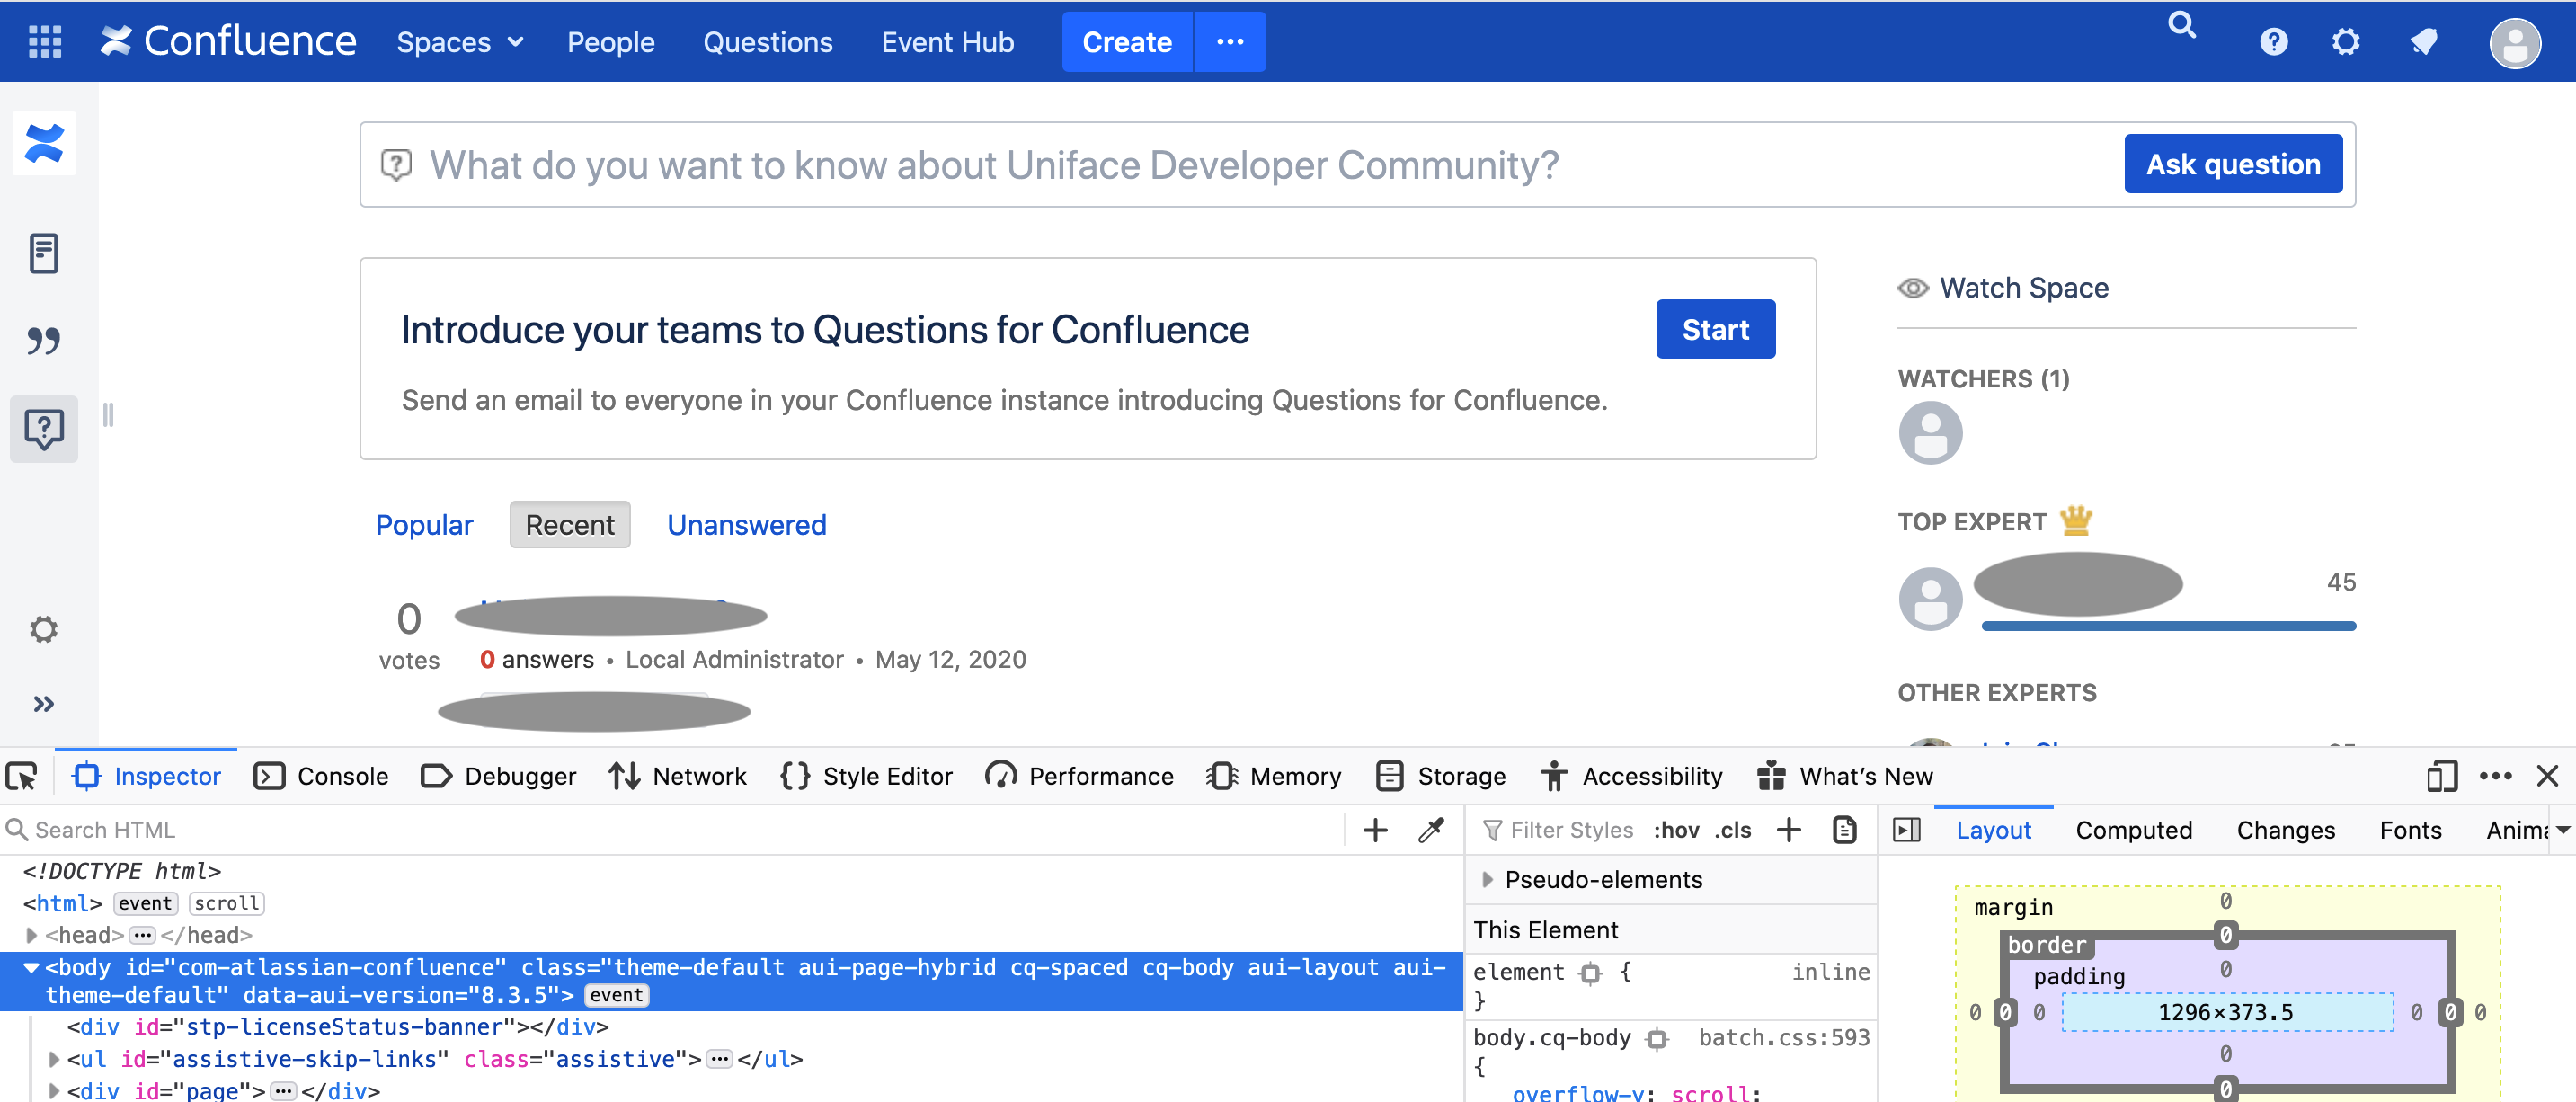Click the Create button

click(1127, 42)
